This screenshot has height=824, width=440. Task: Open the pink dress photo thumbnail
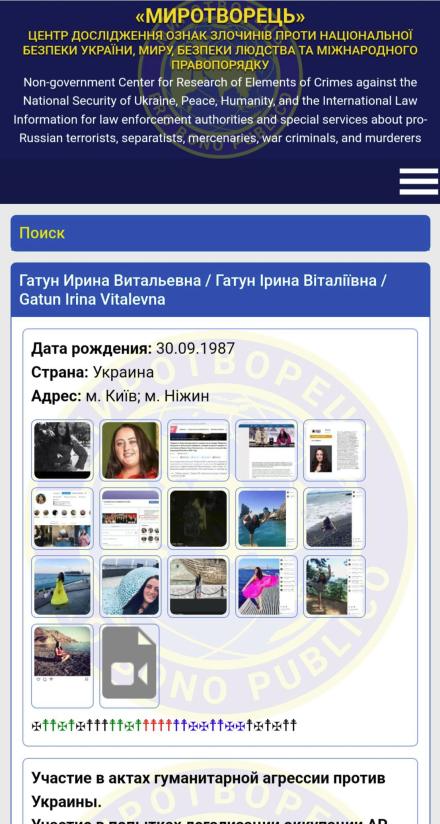pyautogui.click(x=267, y=586)
